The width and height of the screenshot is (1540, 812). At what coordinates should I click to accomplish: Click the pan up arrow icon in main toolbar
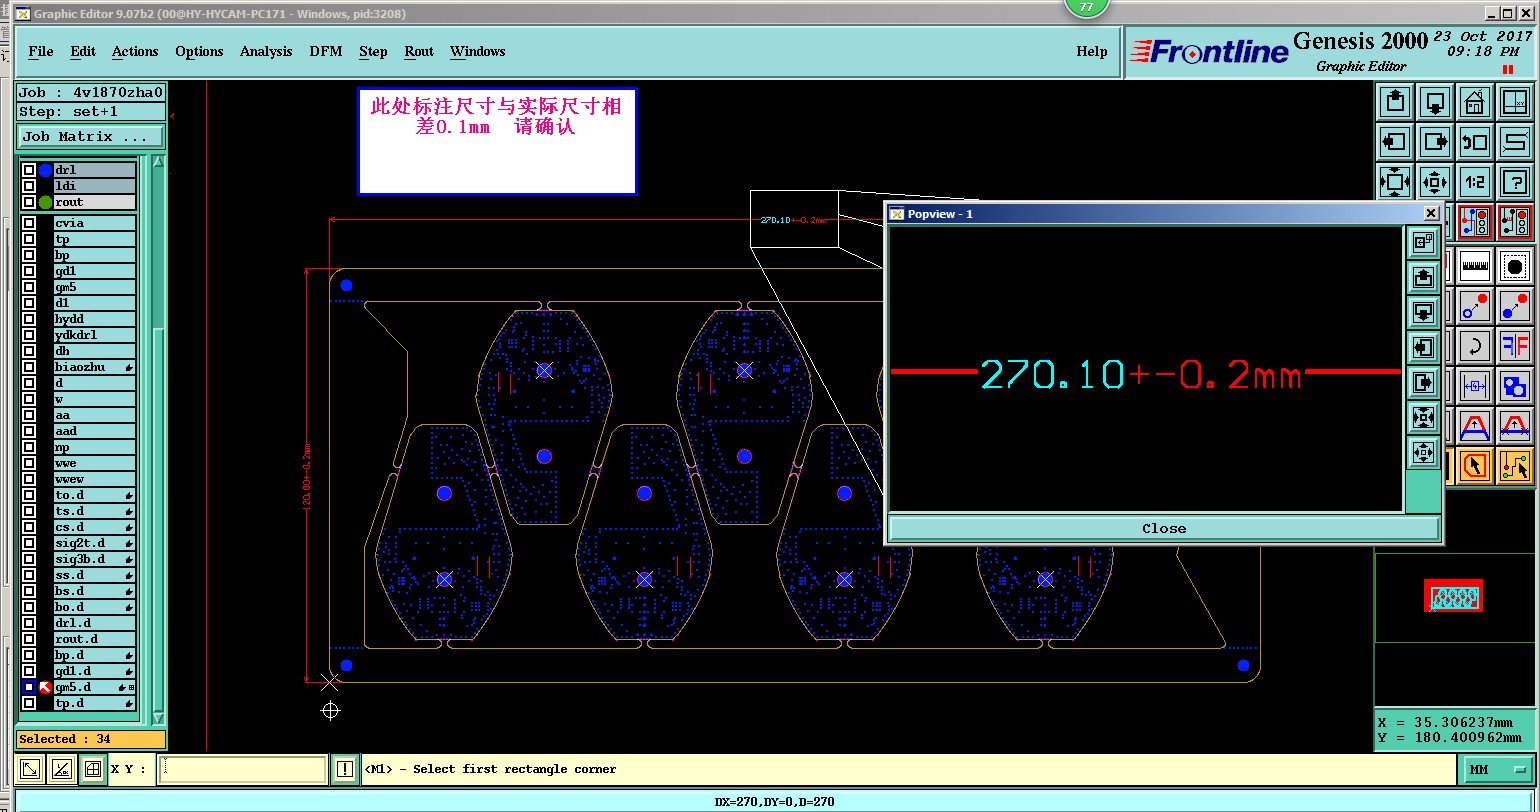[1396, 102]
